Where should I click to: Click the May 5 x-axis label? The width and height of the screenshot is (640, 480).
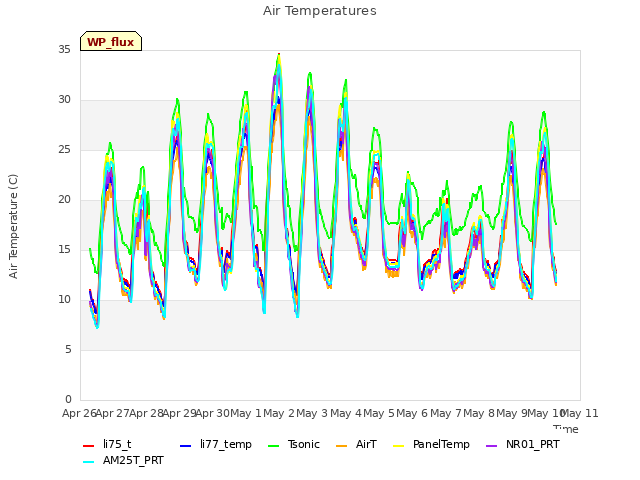[x=379, y=413]
